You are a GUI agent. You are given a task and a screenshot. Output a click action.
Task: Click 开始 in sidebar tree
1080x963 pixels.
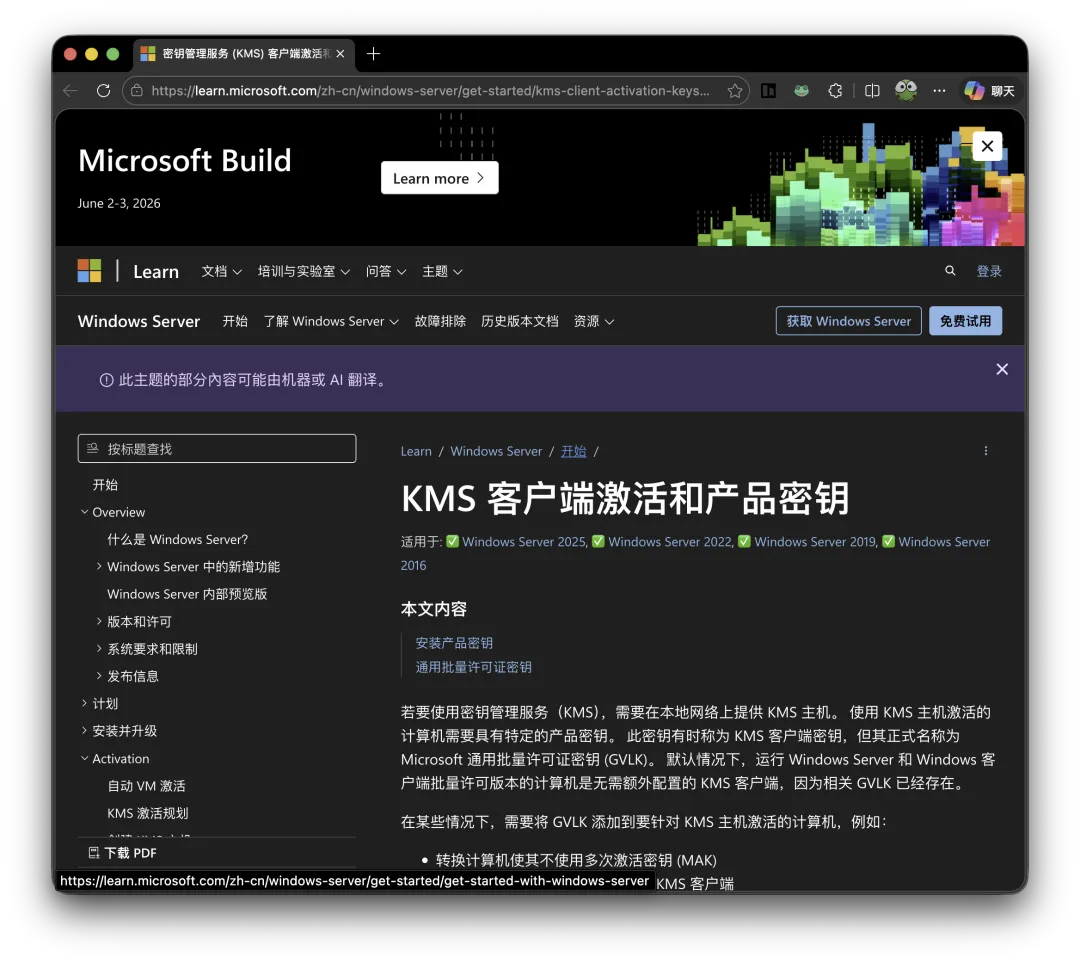(105, 485)
